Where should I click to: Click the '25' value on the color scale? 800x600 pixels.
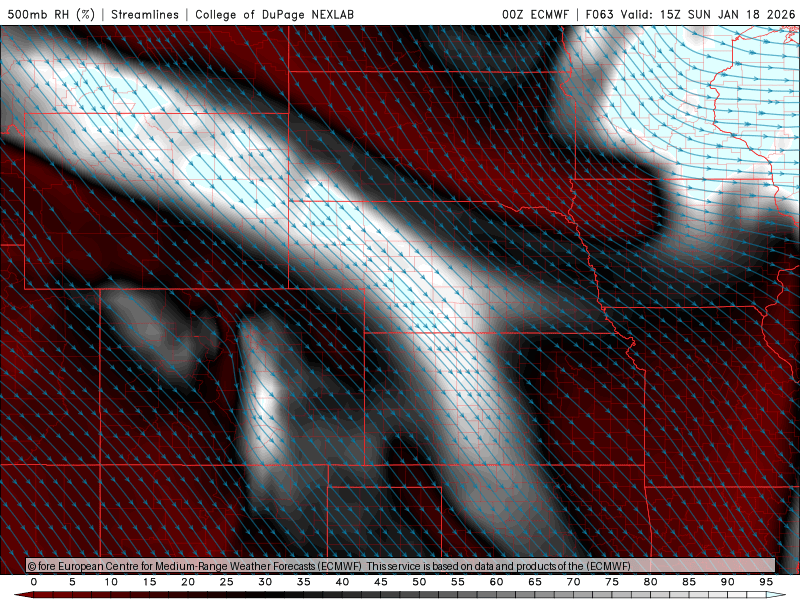click(x=227, y=582)
